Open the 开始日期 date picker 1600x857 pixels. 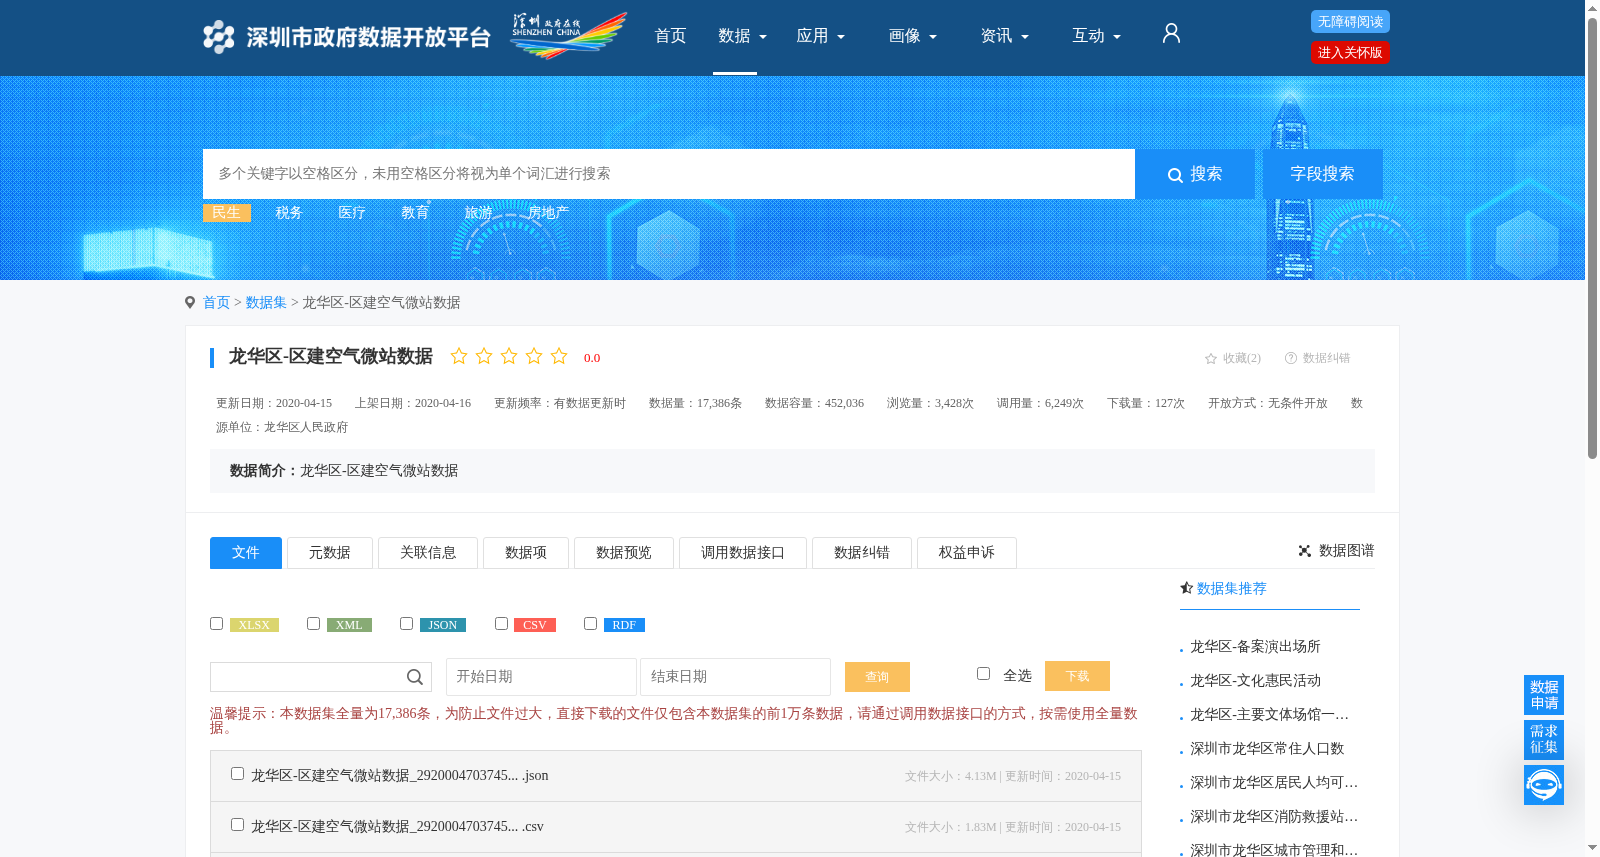[x=541, y=677]
